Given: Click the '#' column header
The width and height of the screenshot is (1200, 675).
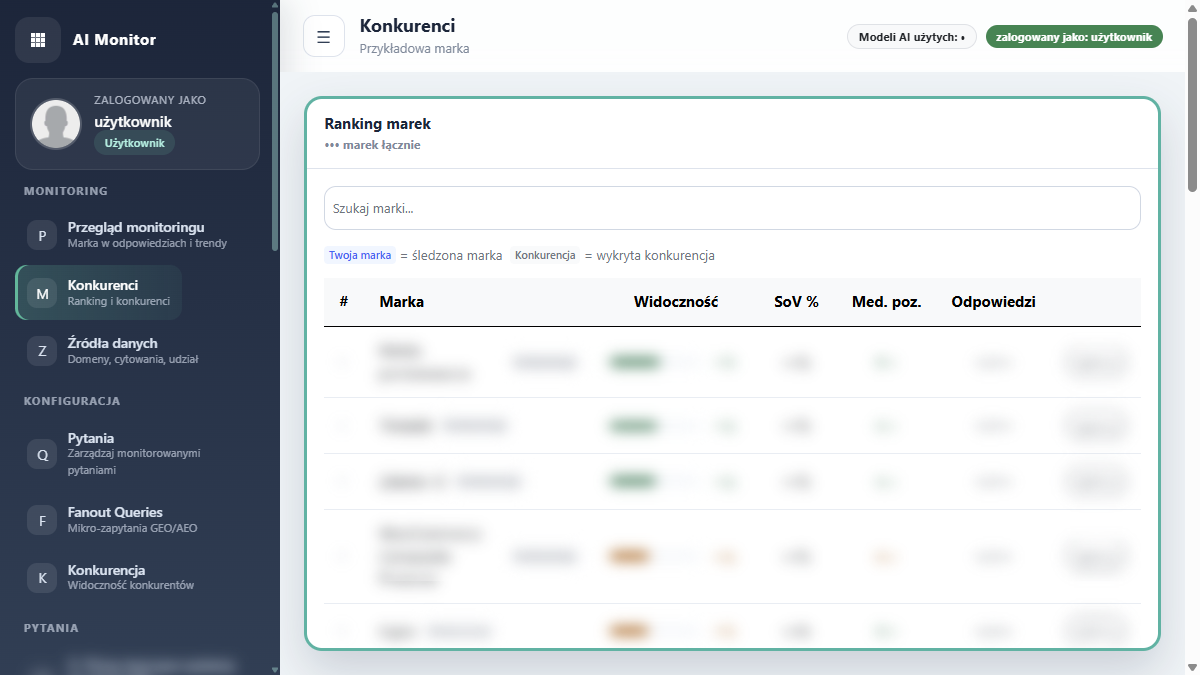Looking at the screenshot, I should (x=344, y=302).
